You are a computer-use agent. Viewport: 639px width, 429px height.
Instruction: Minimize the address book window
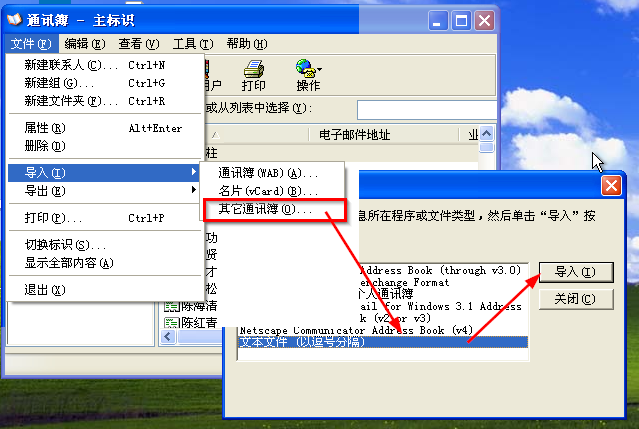pyautogui.click(x=438, y=20)
